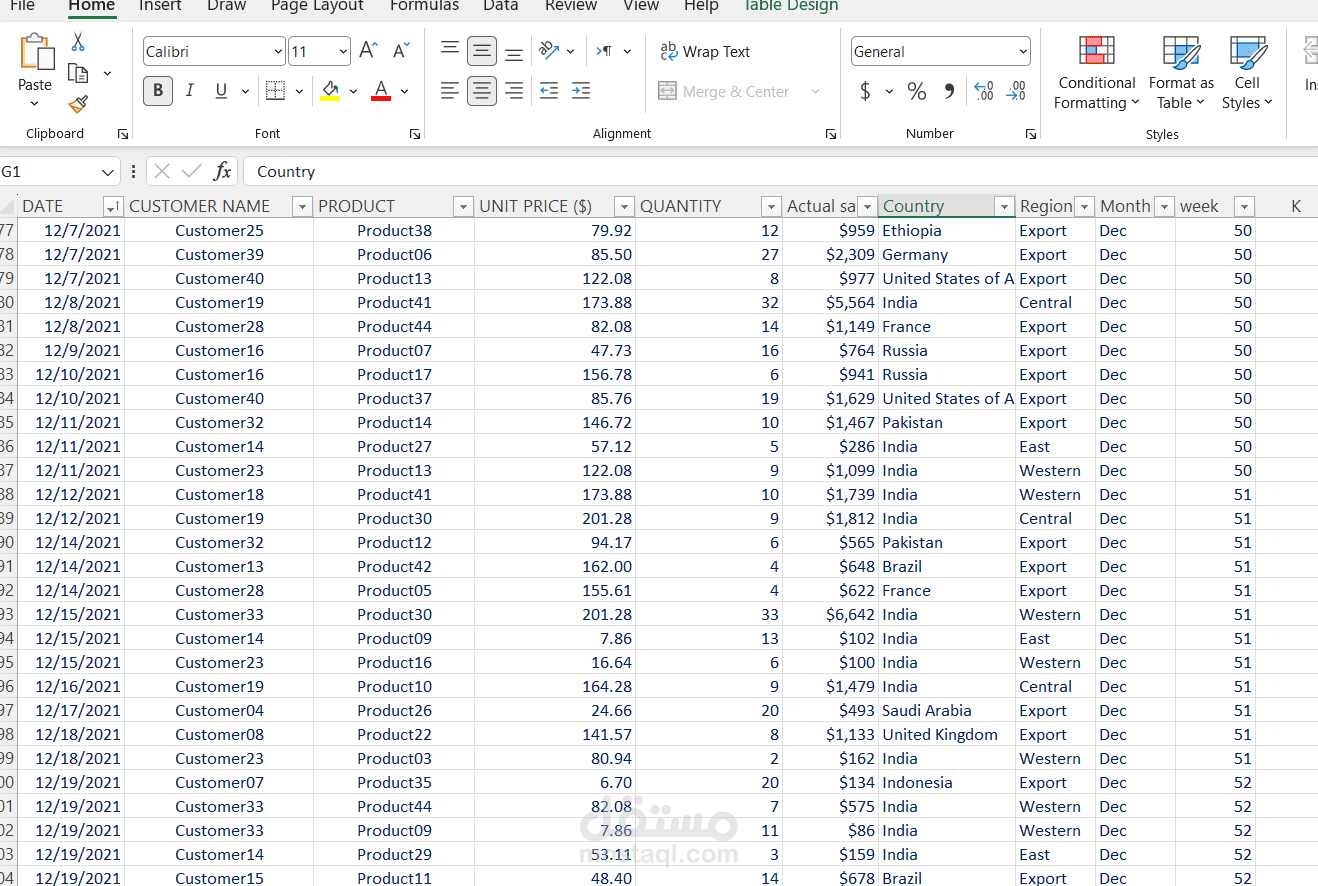1318x886 pixels.
Task: Click the Orientation text-angle icon
Action: pyautogui.click(x=549, y=51)
